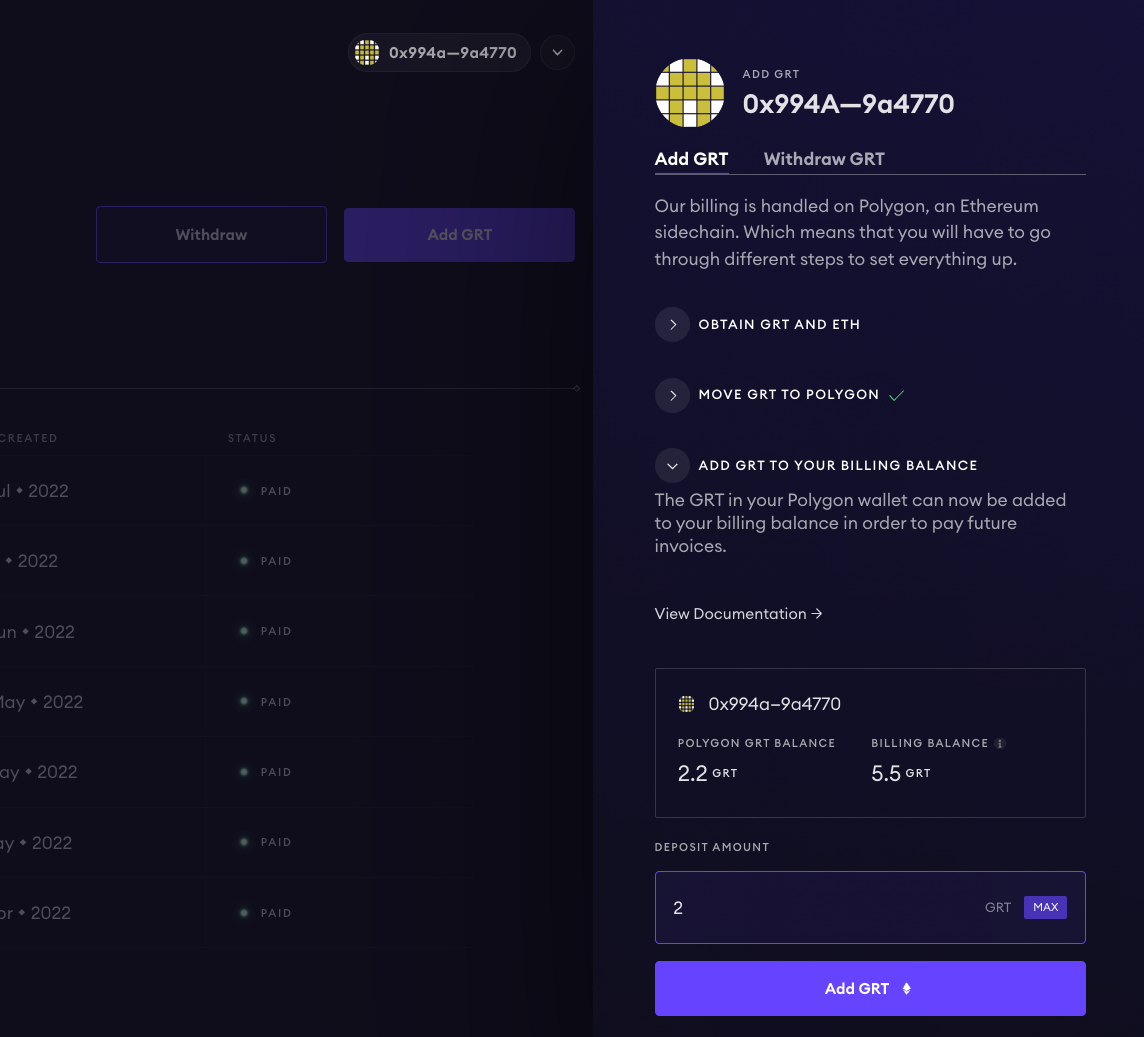This screenshot has width=1144, height=1037.
Task: Click the Withdraw button in background page
Action: pos(211,235)
